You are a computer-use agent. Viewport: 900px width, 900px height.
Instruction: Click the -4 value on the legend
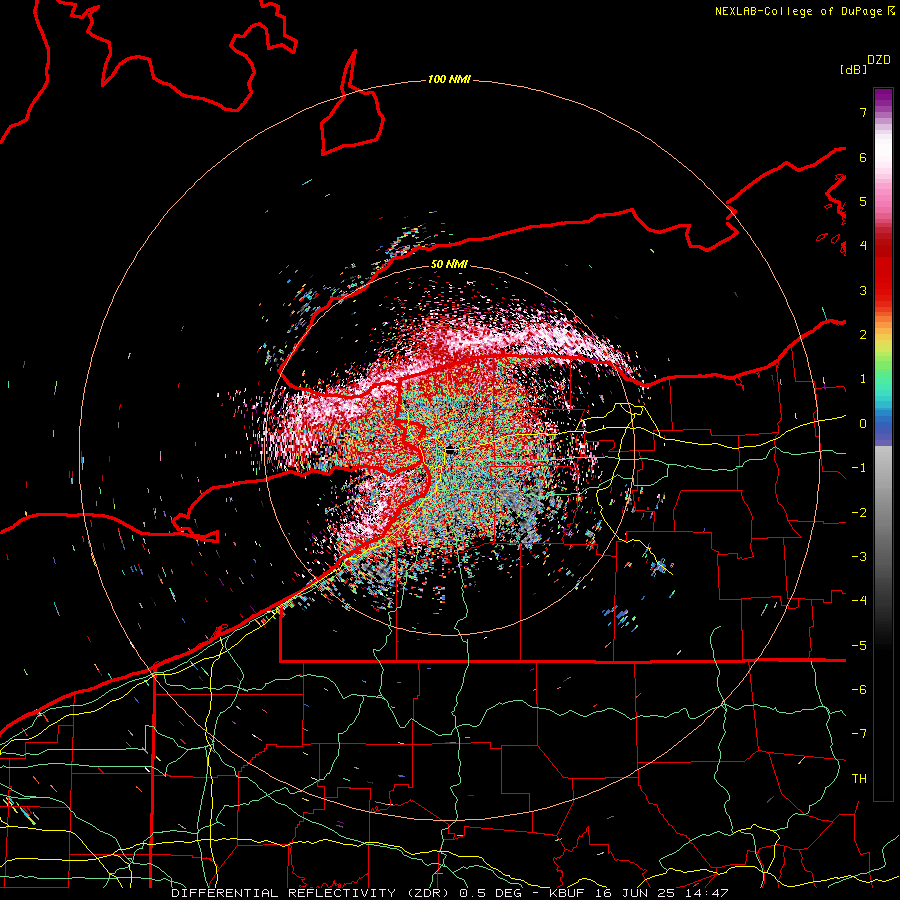tap(859, 601)
